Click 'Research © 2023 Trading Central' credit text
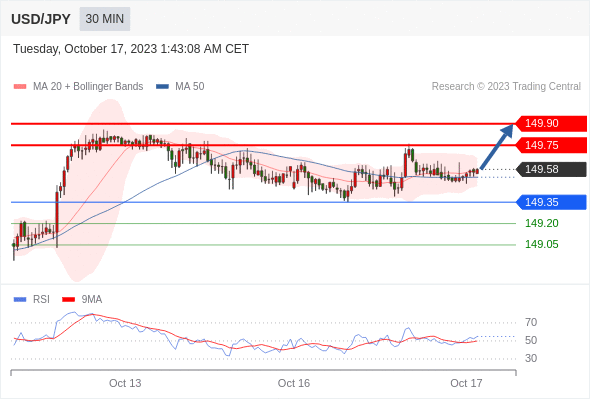590x400 pixels. [x=506, y=87]
